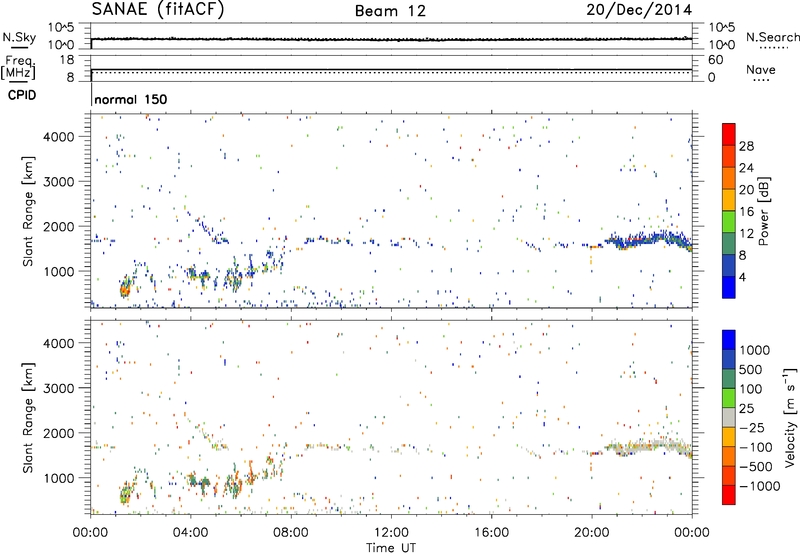Click the '16:00' time axis tick label
Screen dimensions: 800x554
(x=491, y=533)
